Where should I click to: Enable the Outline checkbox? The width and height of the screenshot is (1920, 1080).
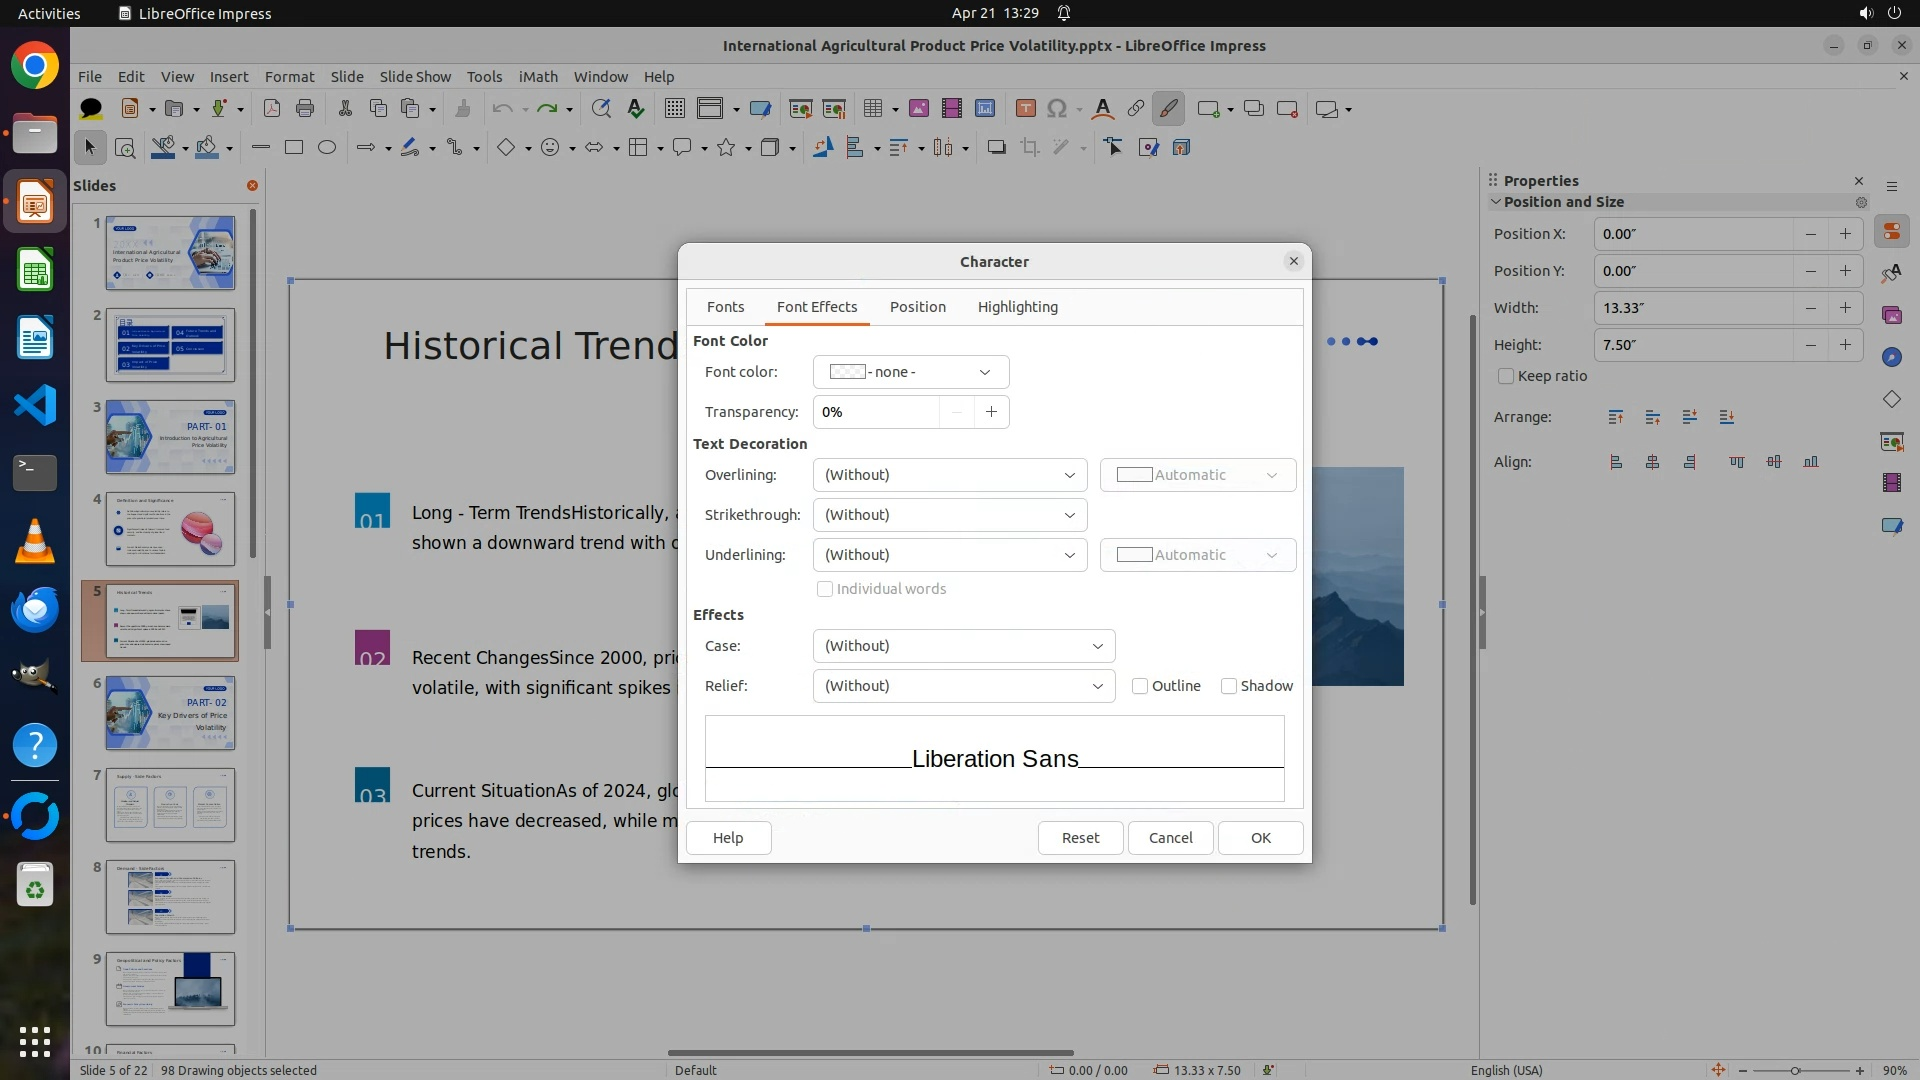click(x=1140, y=686)
